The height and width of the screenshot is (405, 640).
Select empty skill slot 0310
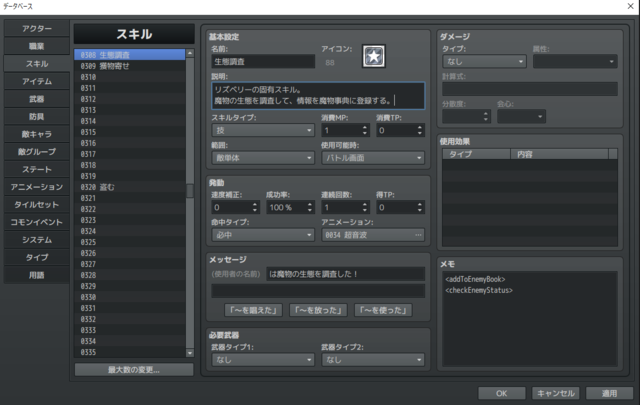[130, 77]
